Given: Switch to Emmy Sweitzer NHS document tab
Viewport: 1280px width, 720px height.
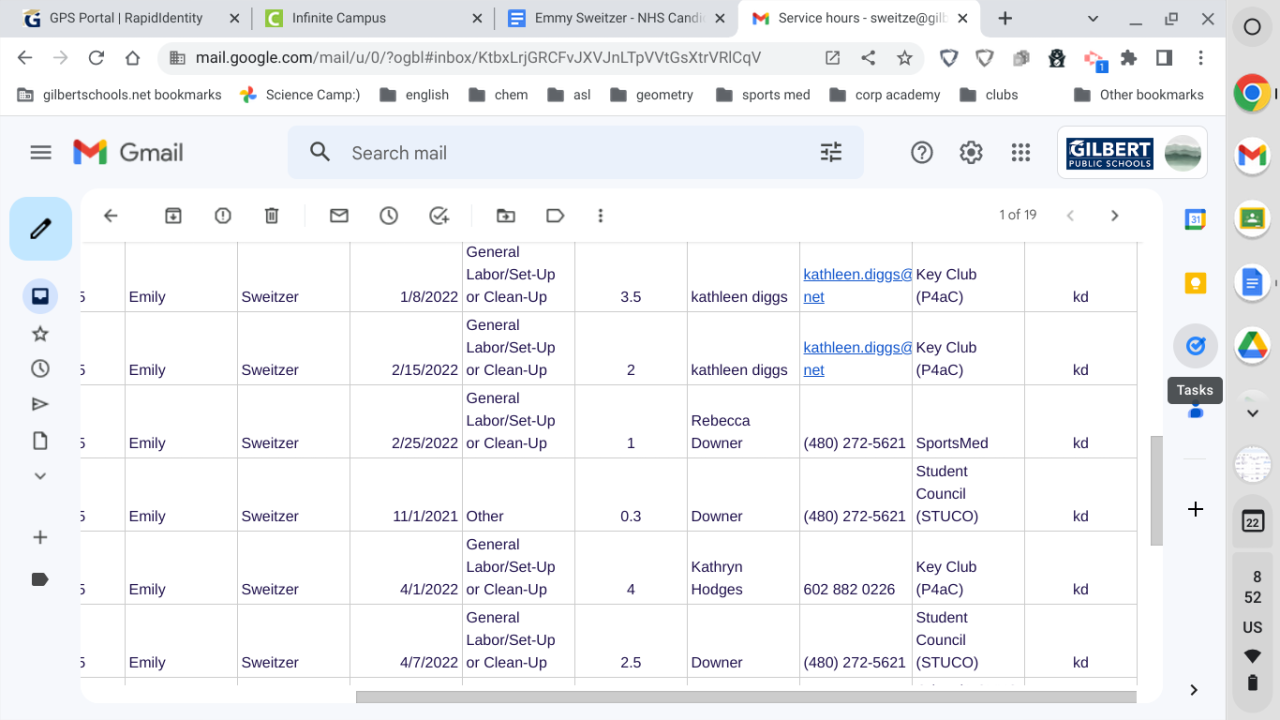Looking at the screenshot, I should (x=614, y=18).
